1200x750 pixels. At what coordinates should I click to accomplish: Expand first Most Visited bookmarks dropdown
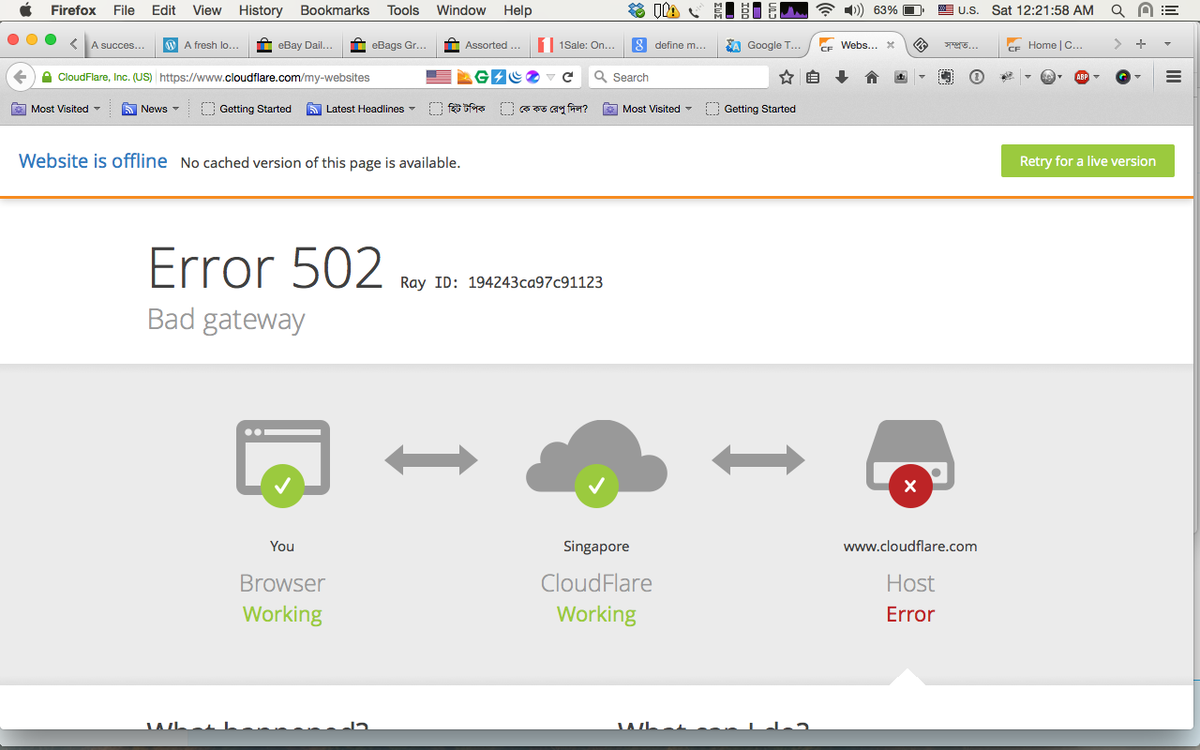(x=97, y=109)
